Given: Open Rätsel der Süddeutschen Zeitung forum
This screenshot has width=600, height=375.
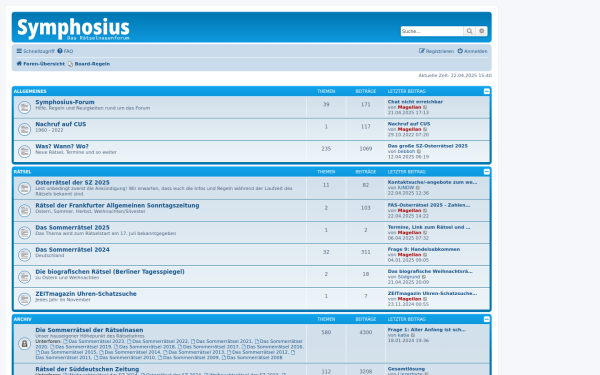Looking at the screenshot, I should [87, 369].
